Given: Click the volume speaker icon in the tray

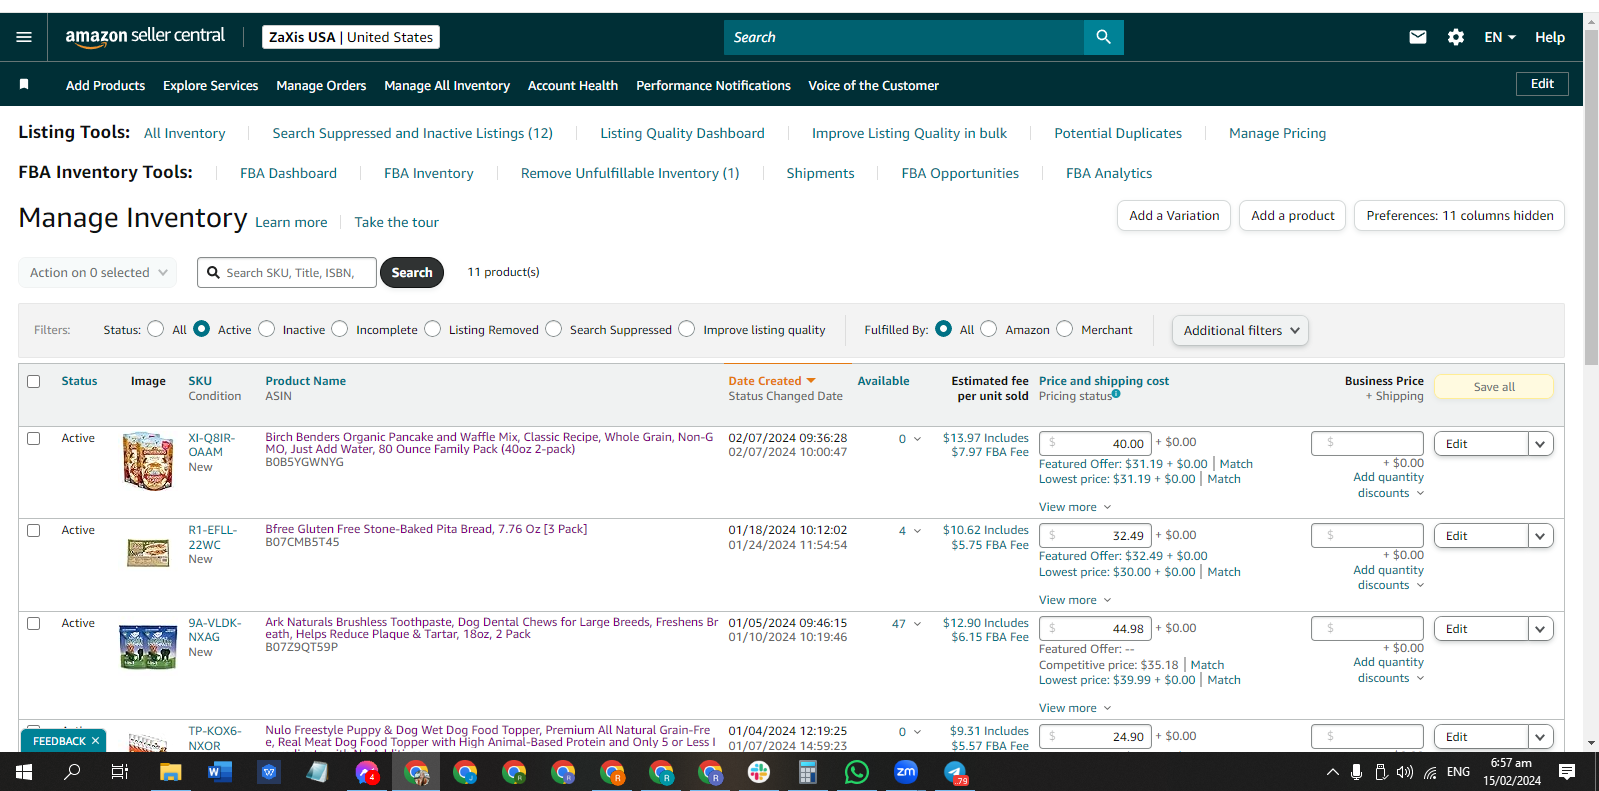Looking at the screenshot, I should [x=1405, y=772].
